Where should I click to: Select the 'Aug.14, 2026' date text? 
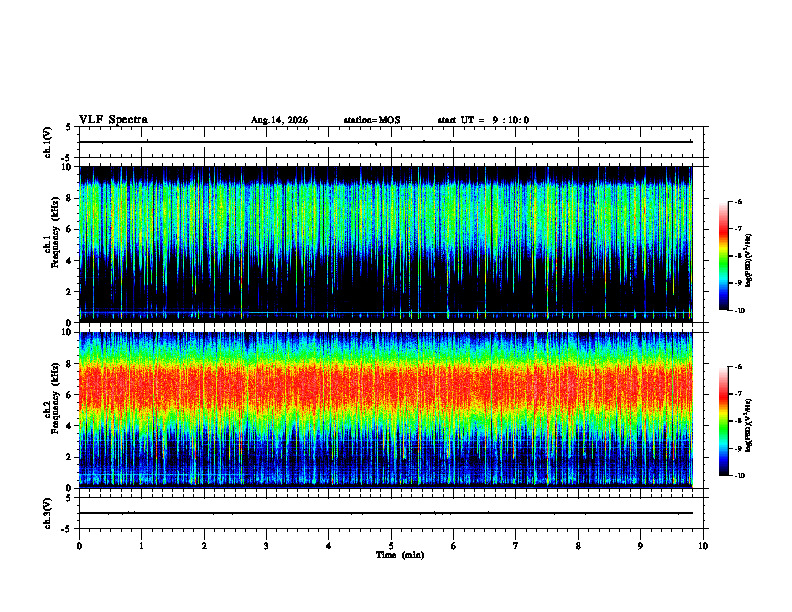[x=279, y=120]
